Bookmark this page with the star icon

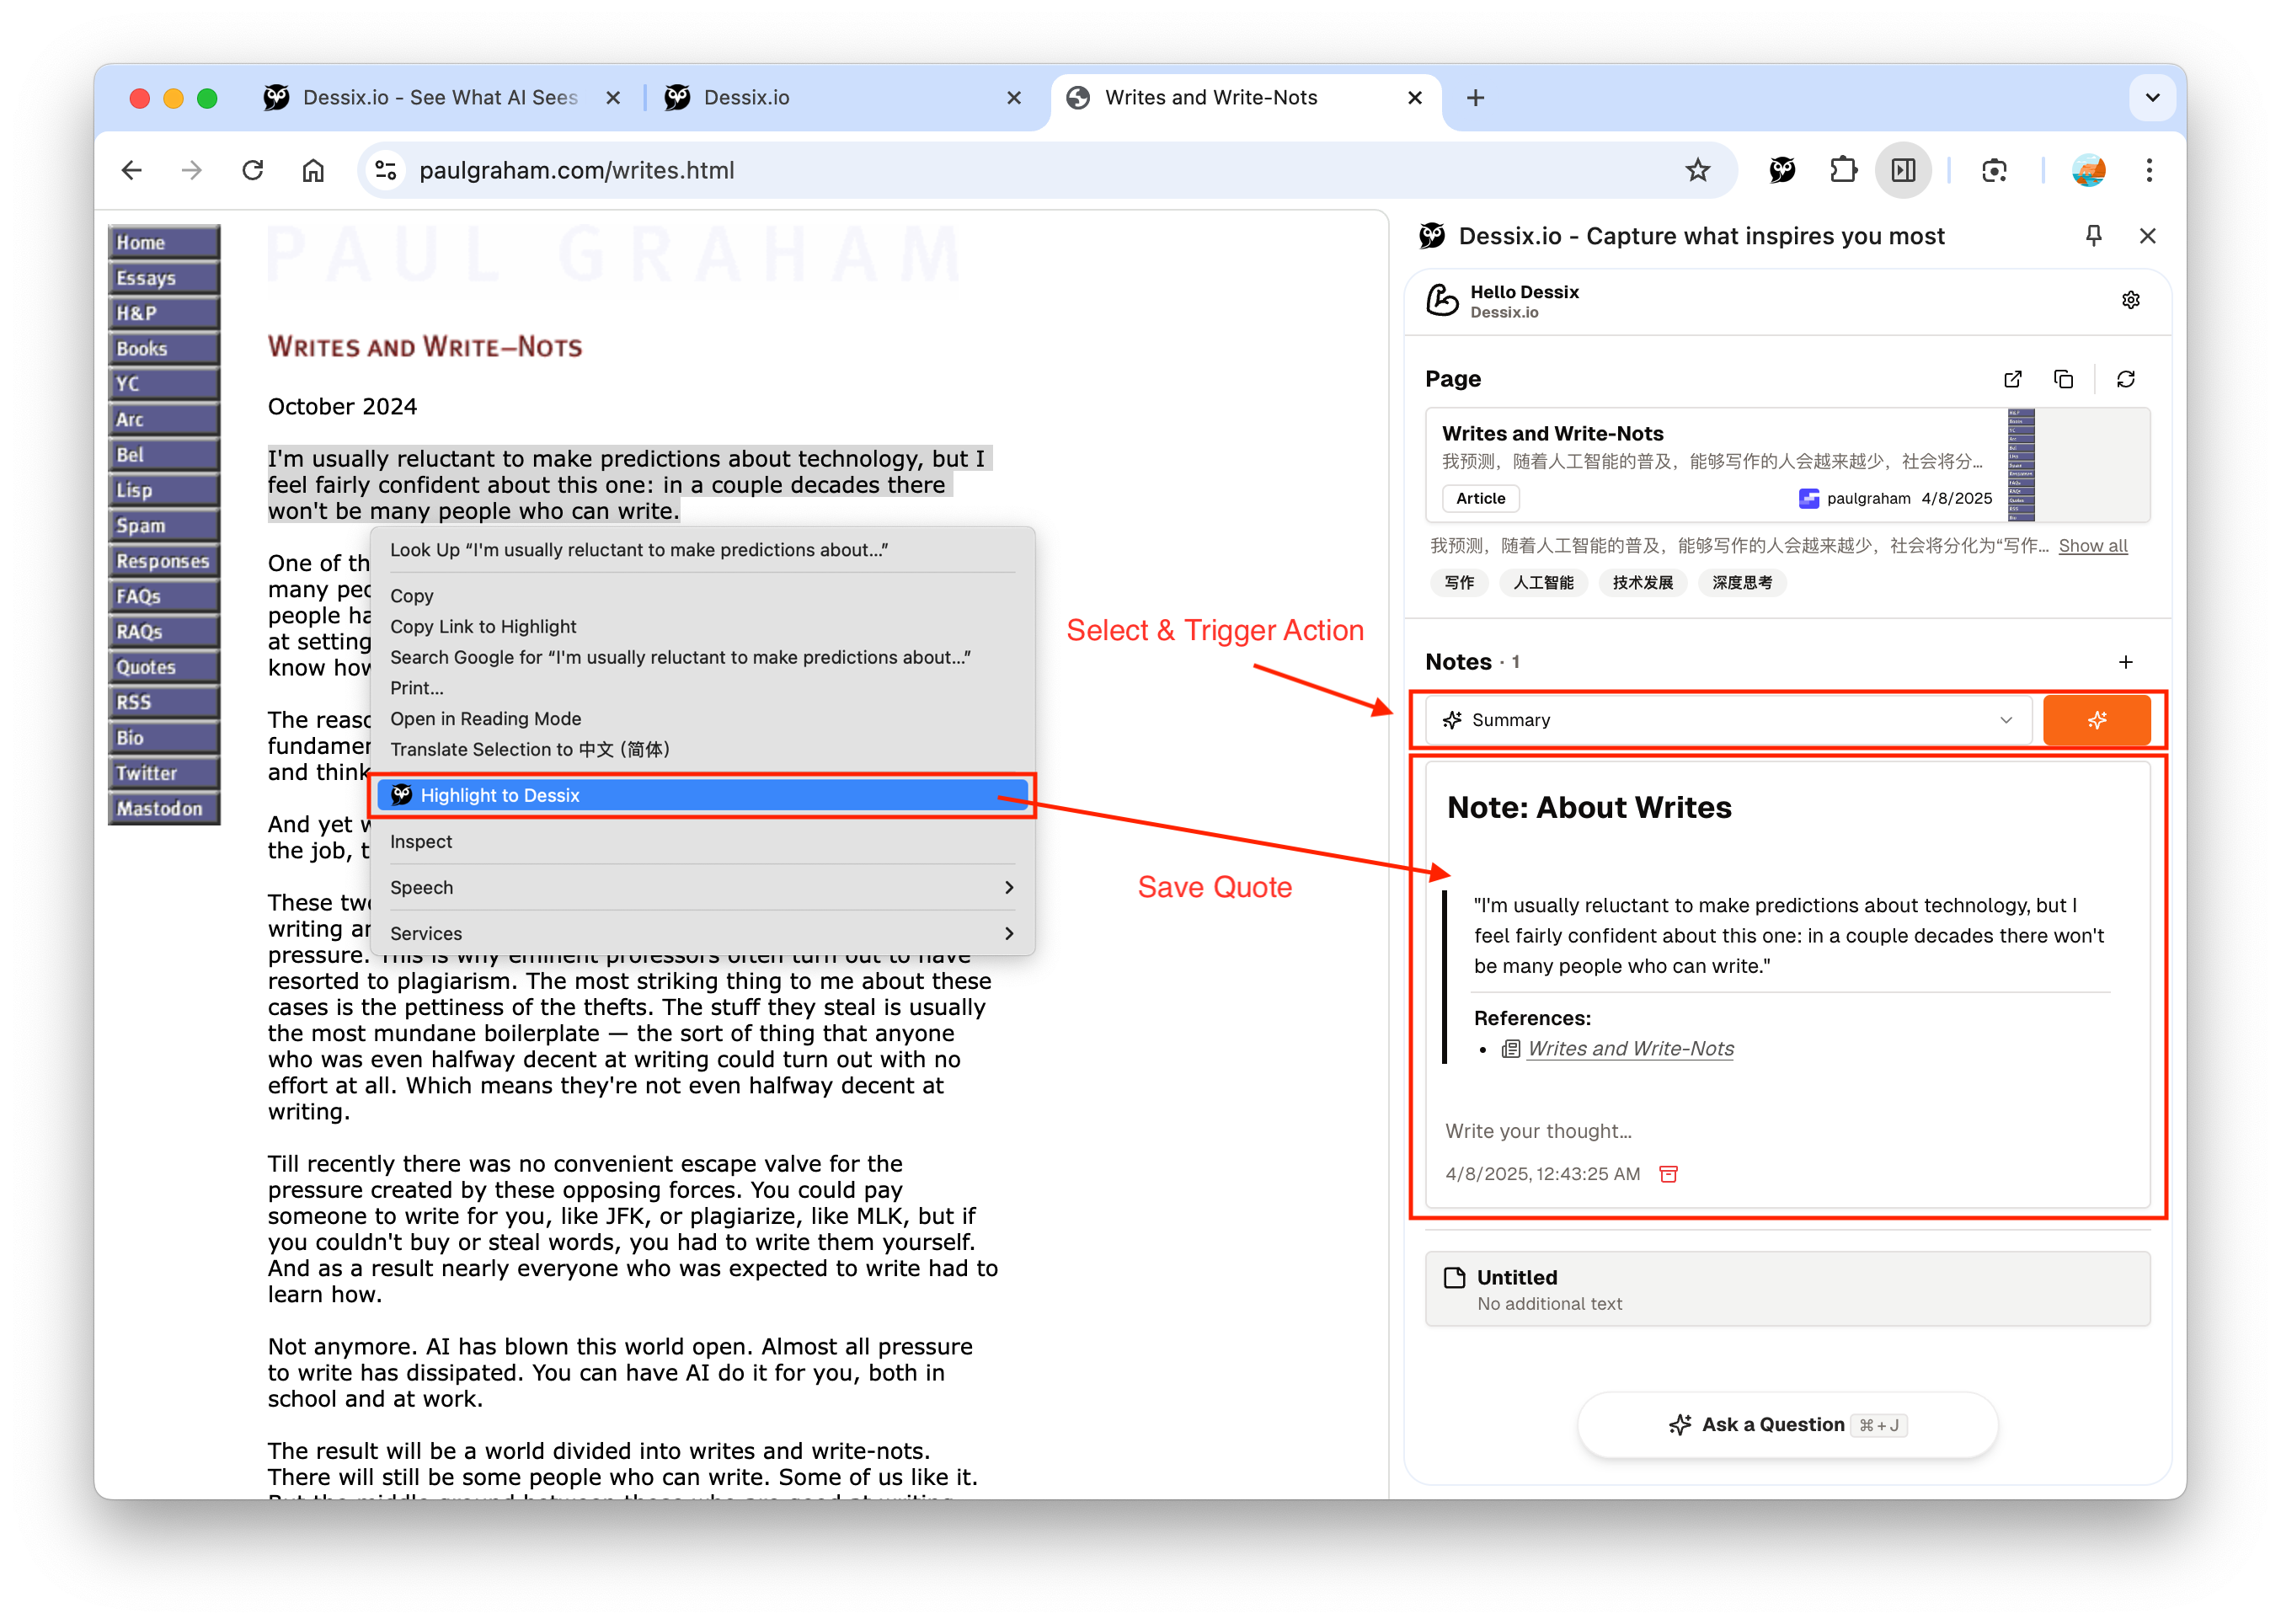click(x=1697, y=170)
